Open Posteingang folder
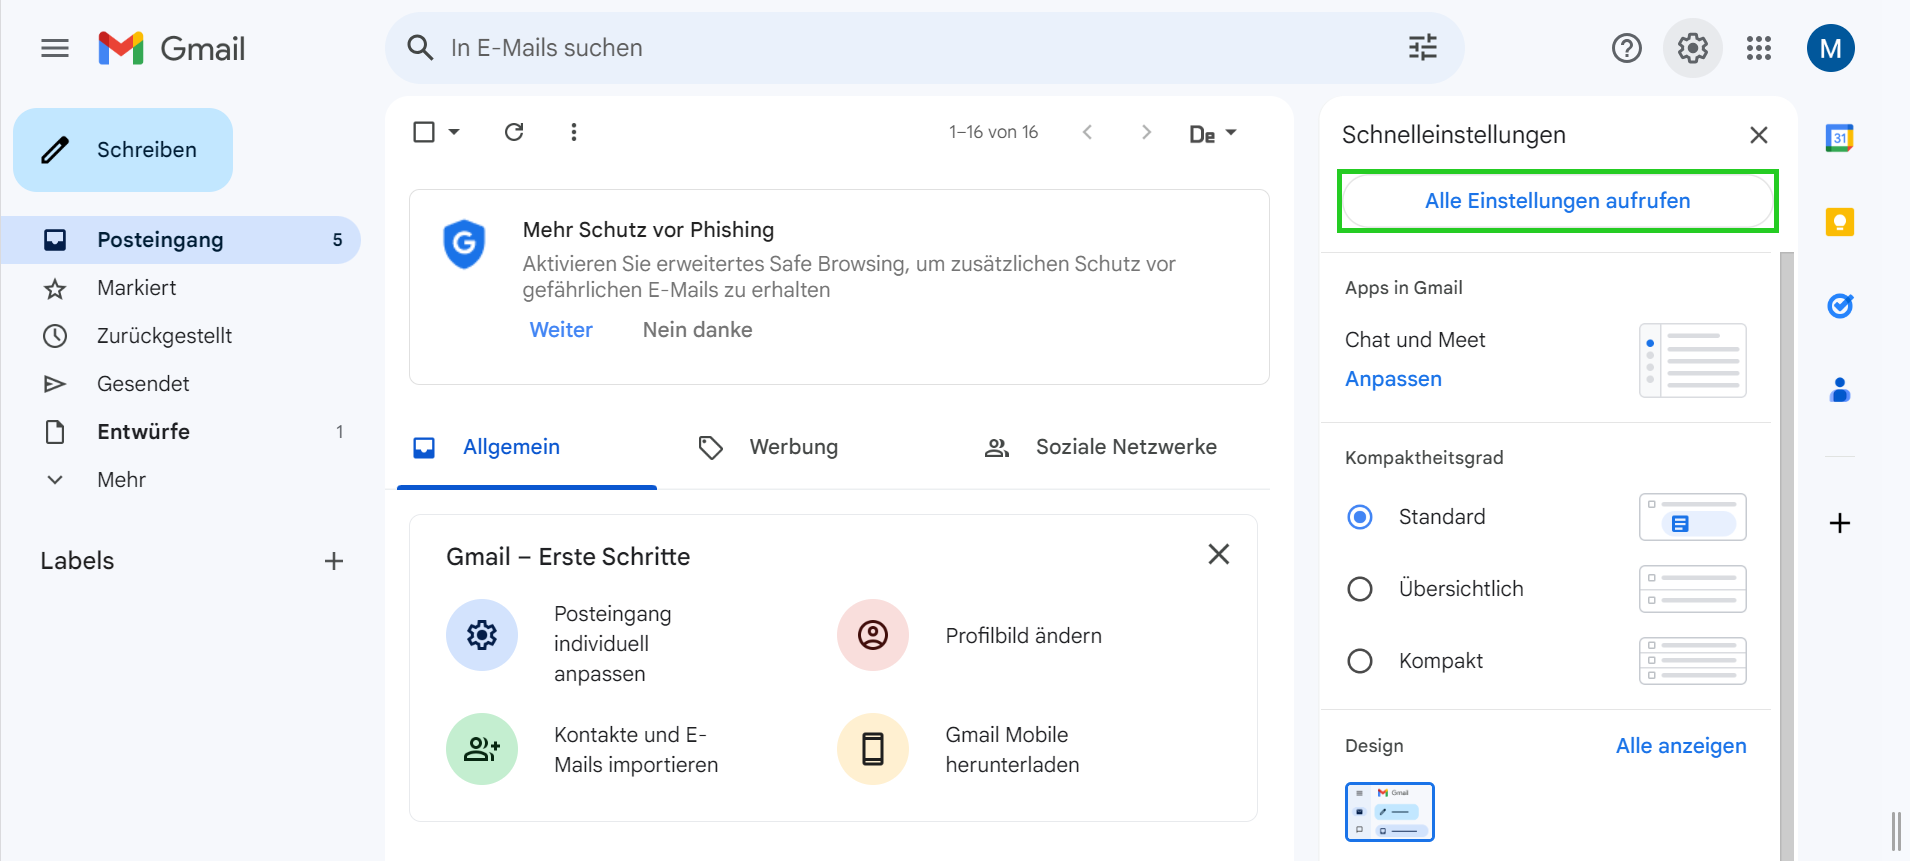The image size is (1910, 861). (x=181, y=240)
